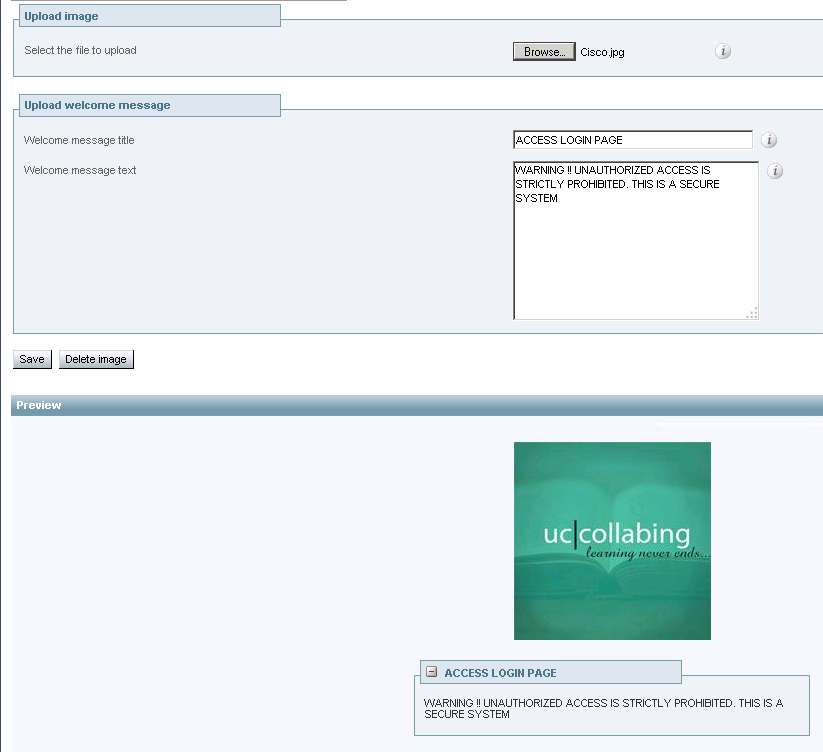823x752 pixels.
Task: Focus the Welcome message title field
Action: tap(633, 140)
